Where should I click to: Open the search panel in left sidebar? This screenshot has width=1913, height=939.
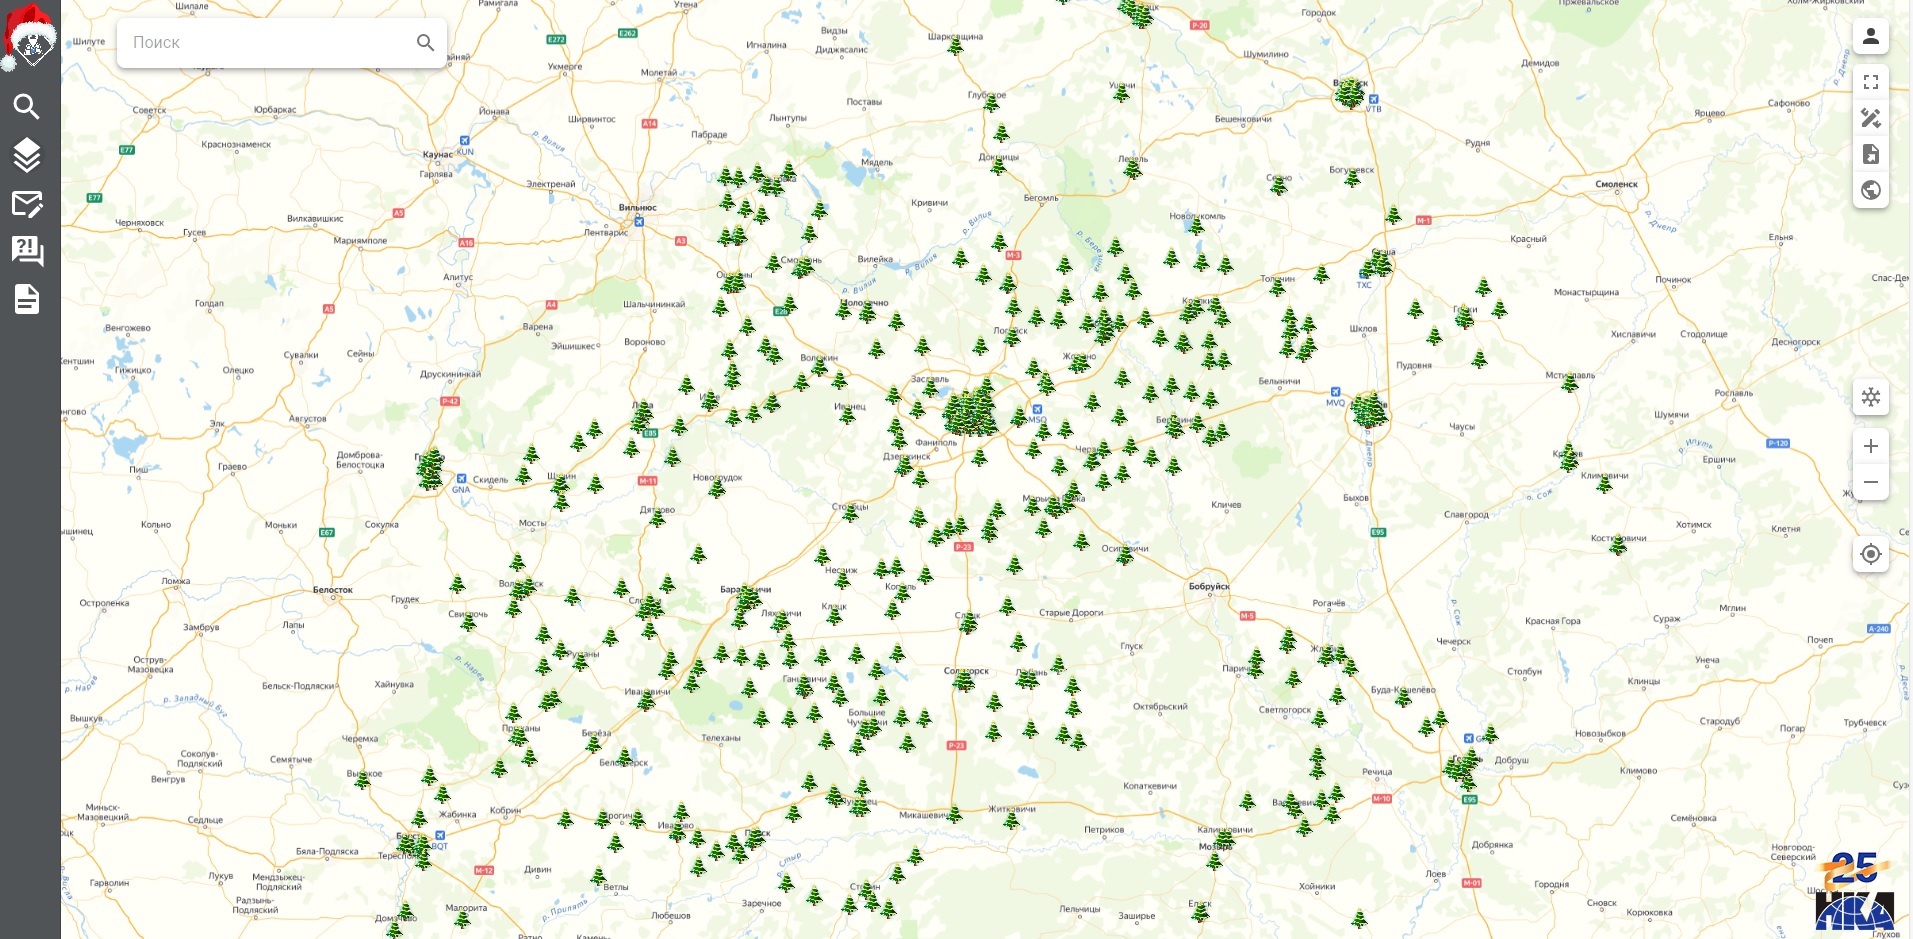[x=27, y=106]
